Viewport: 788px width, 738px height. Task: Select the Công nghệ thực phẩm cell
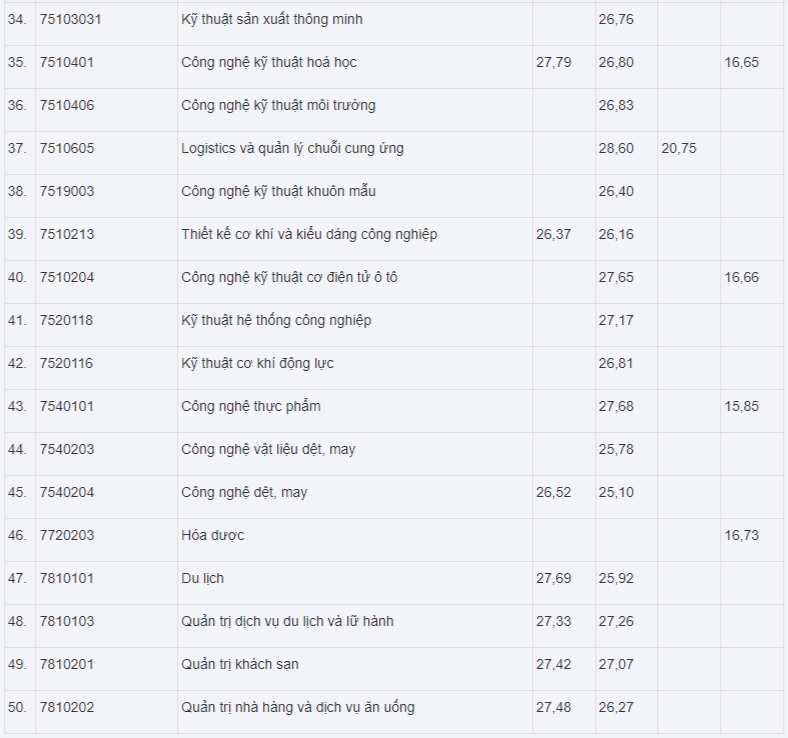click(x=251, y=406)
